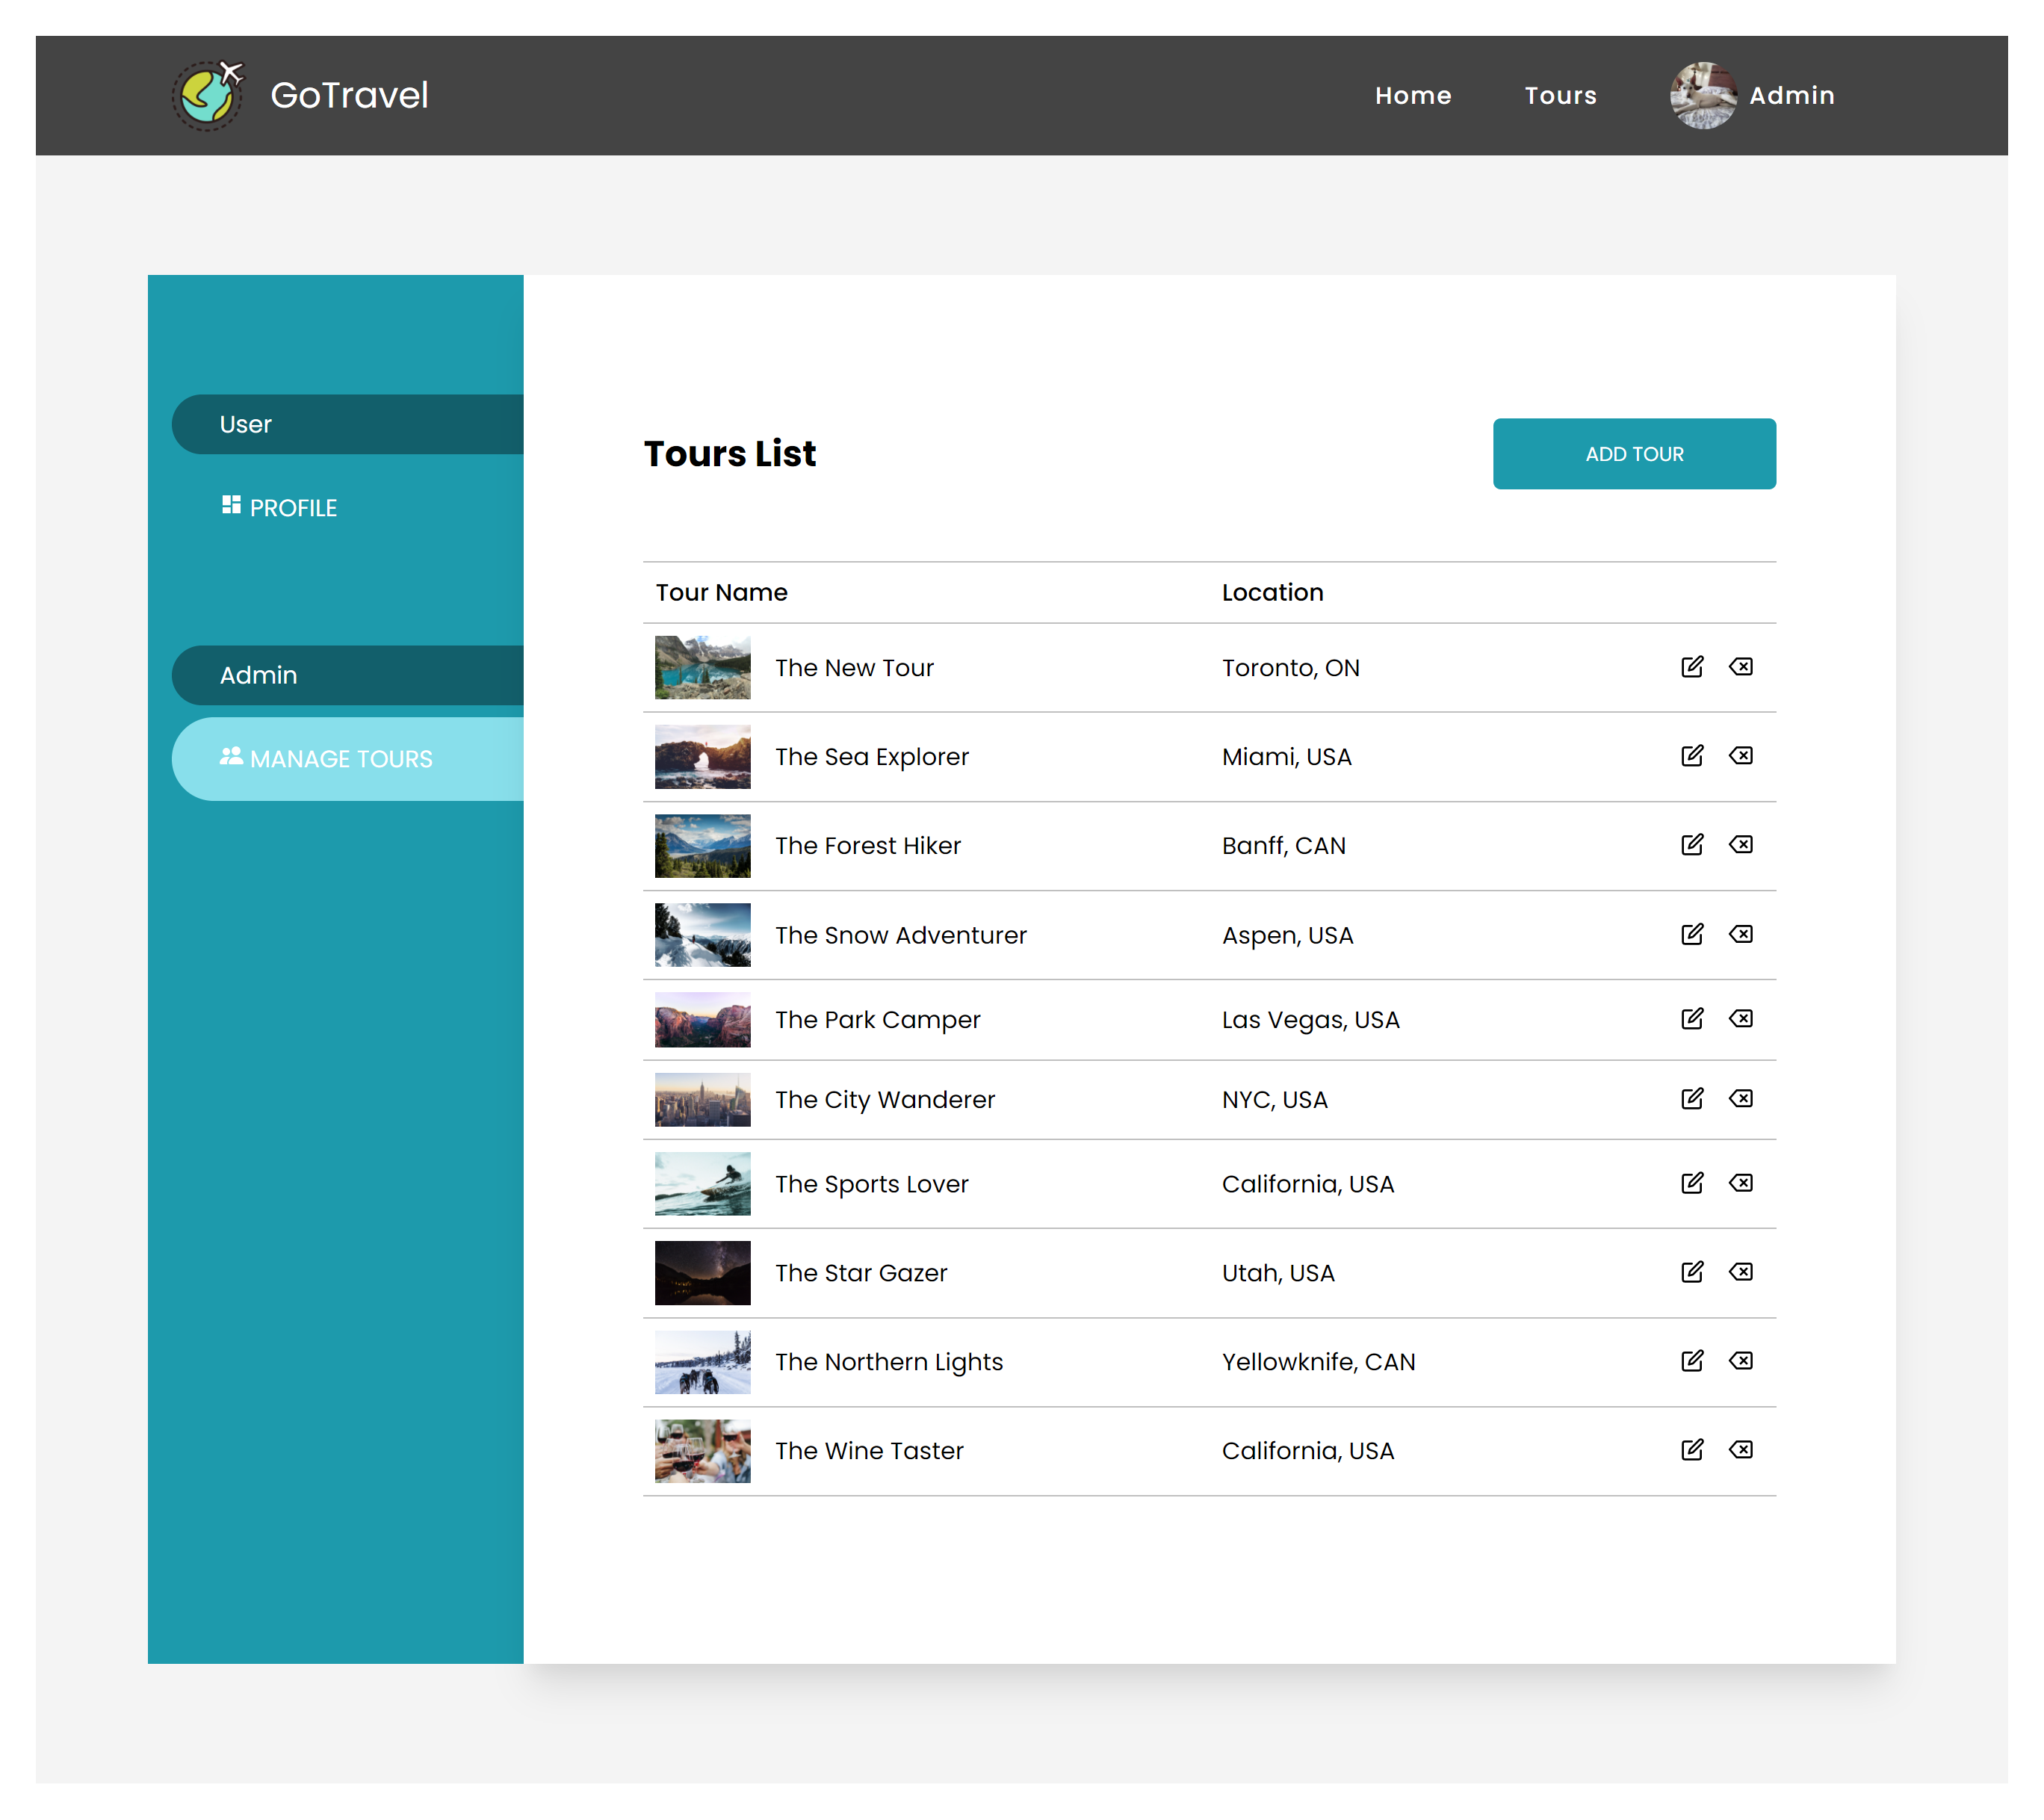Click the edit icon for The Forest Hiker
This screenshot has width=2044, height=1820.
[1689, 845]
